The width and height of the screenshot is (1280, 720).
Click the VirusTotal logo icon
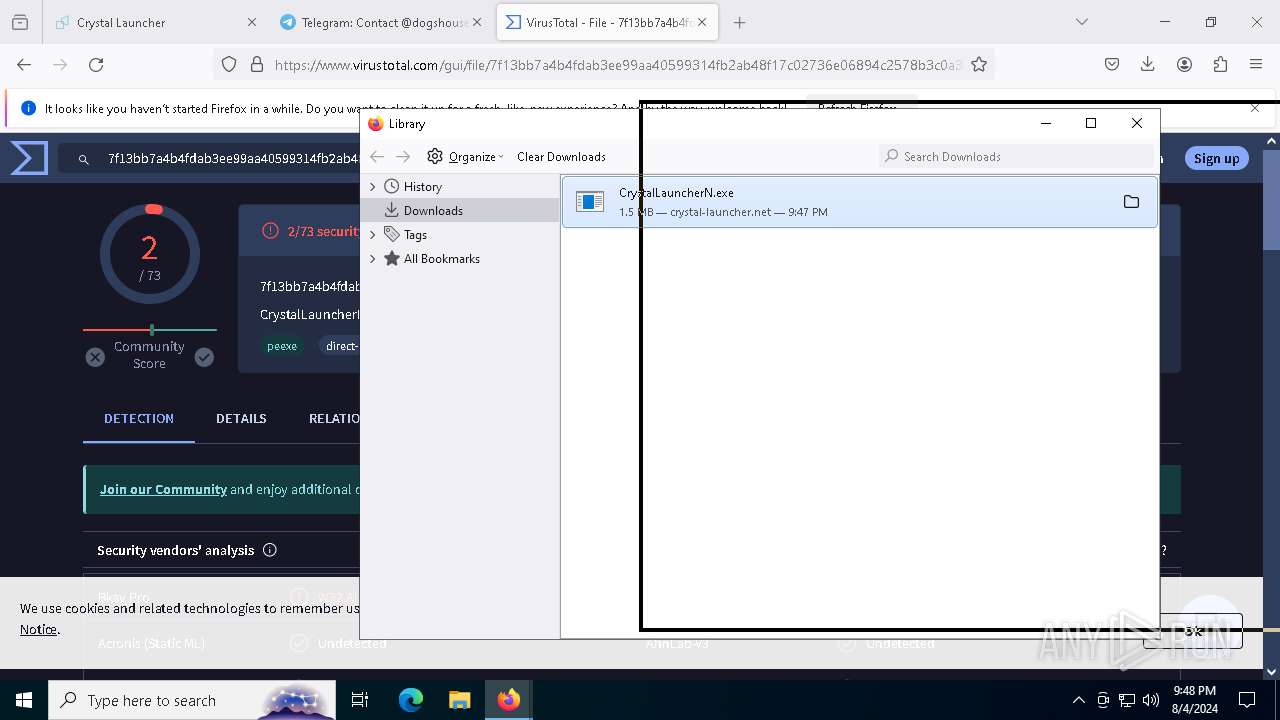(29, 158)
